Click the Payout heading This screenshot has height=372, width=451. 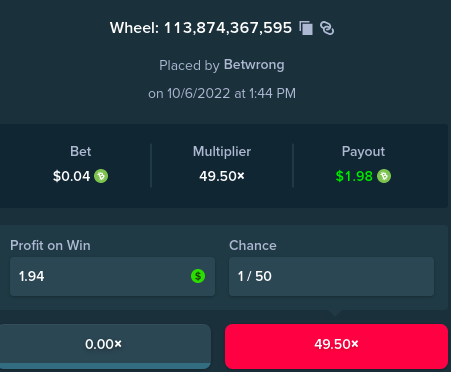tap(363, 152)
